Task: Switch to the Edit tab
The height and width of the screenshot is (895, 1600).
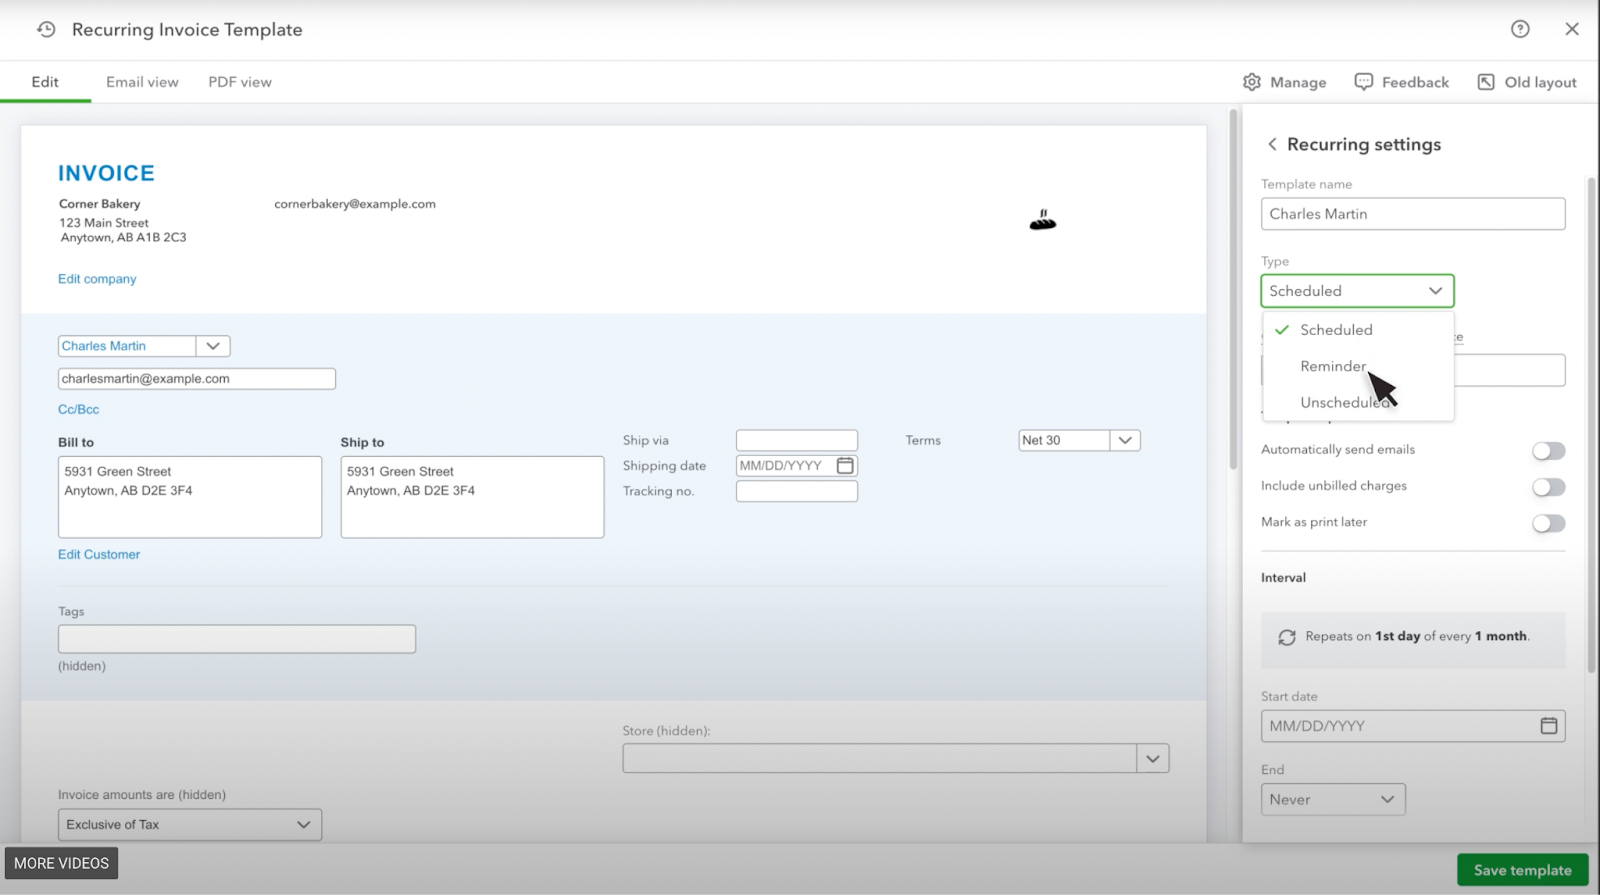Action: [45, 82]
